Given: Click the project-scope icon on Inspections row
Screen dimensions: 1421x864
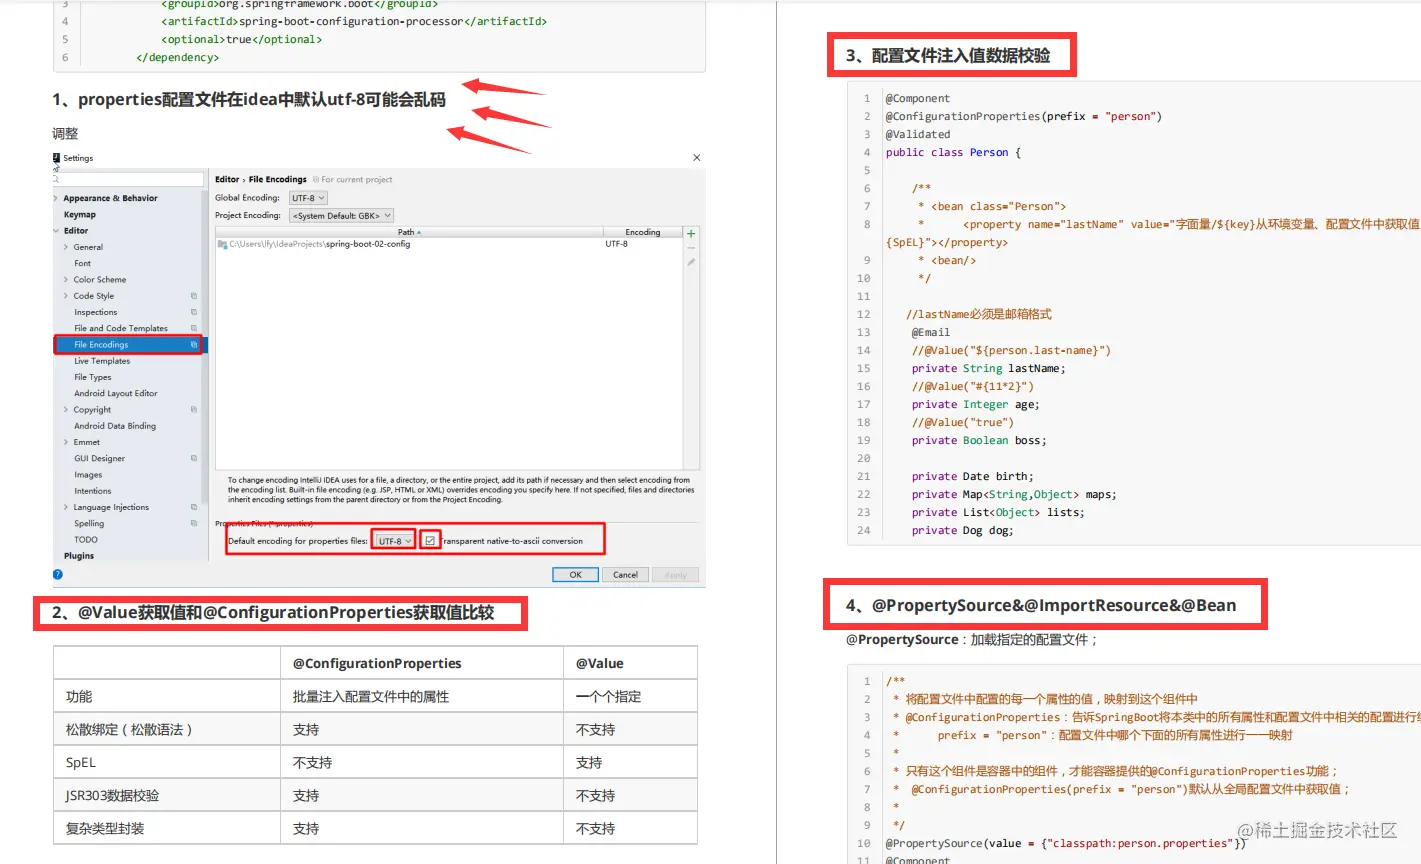Looking at the screenshot, I should (x=194, y=312).
